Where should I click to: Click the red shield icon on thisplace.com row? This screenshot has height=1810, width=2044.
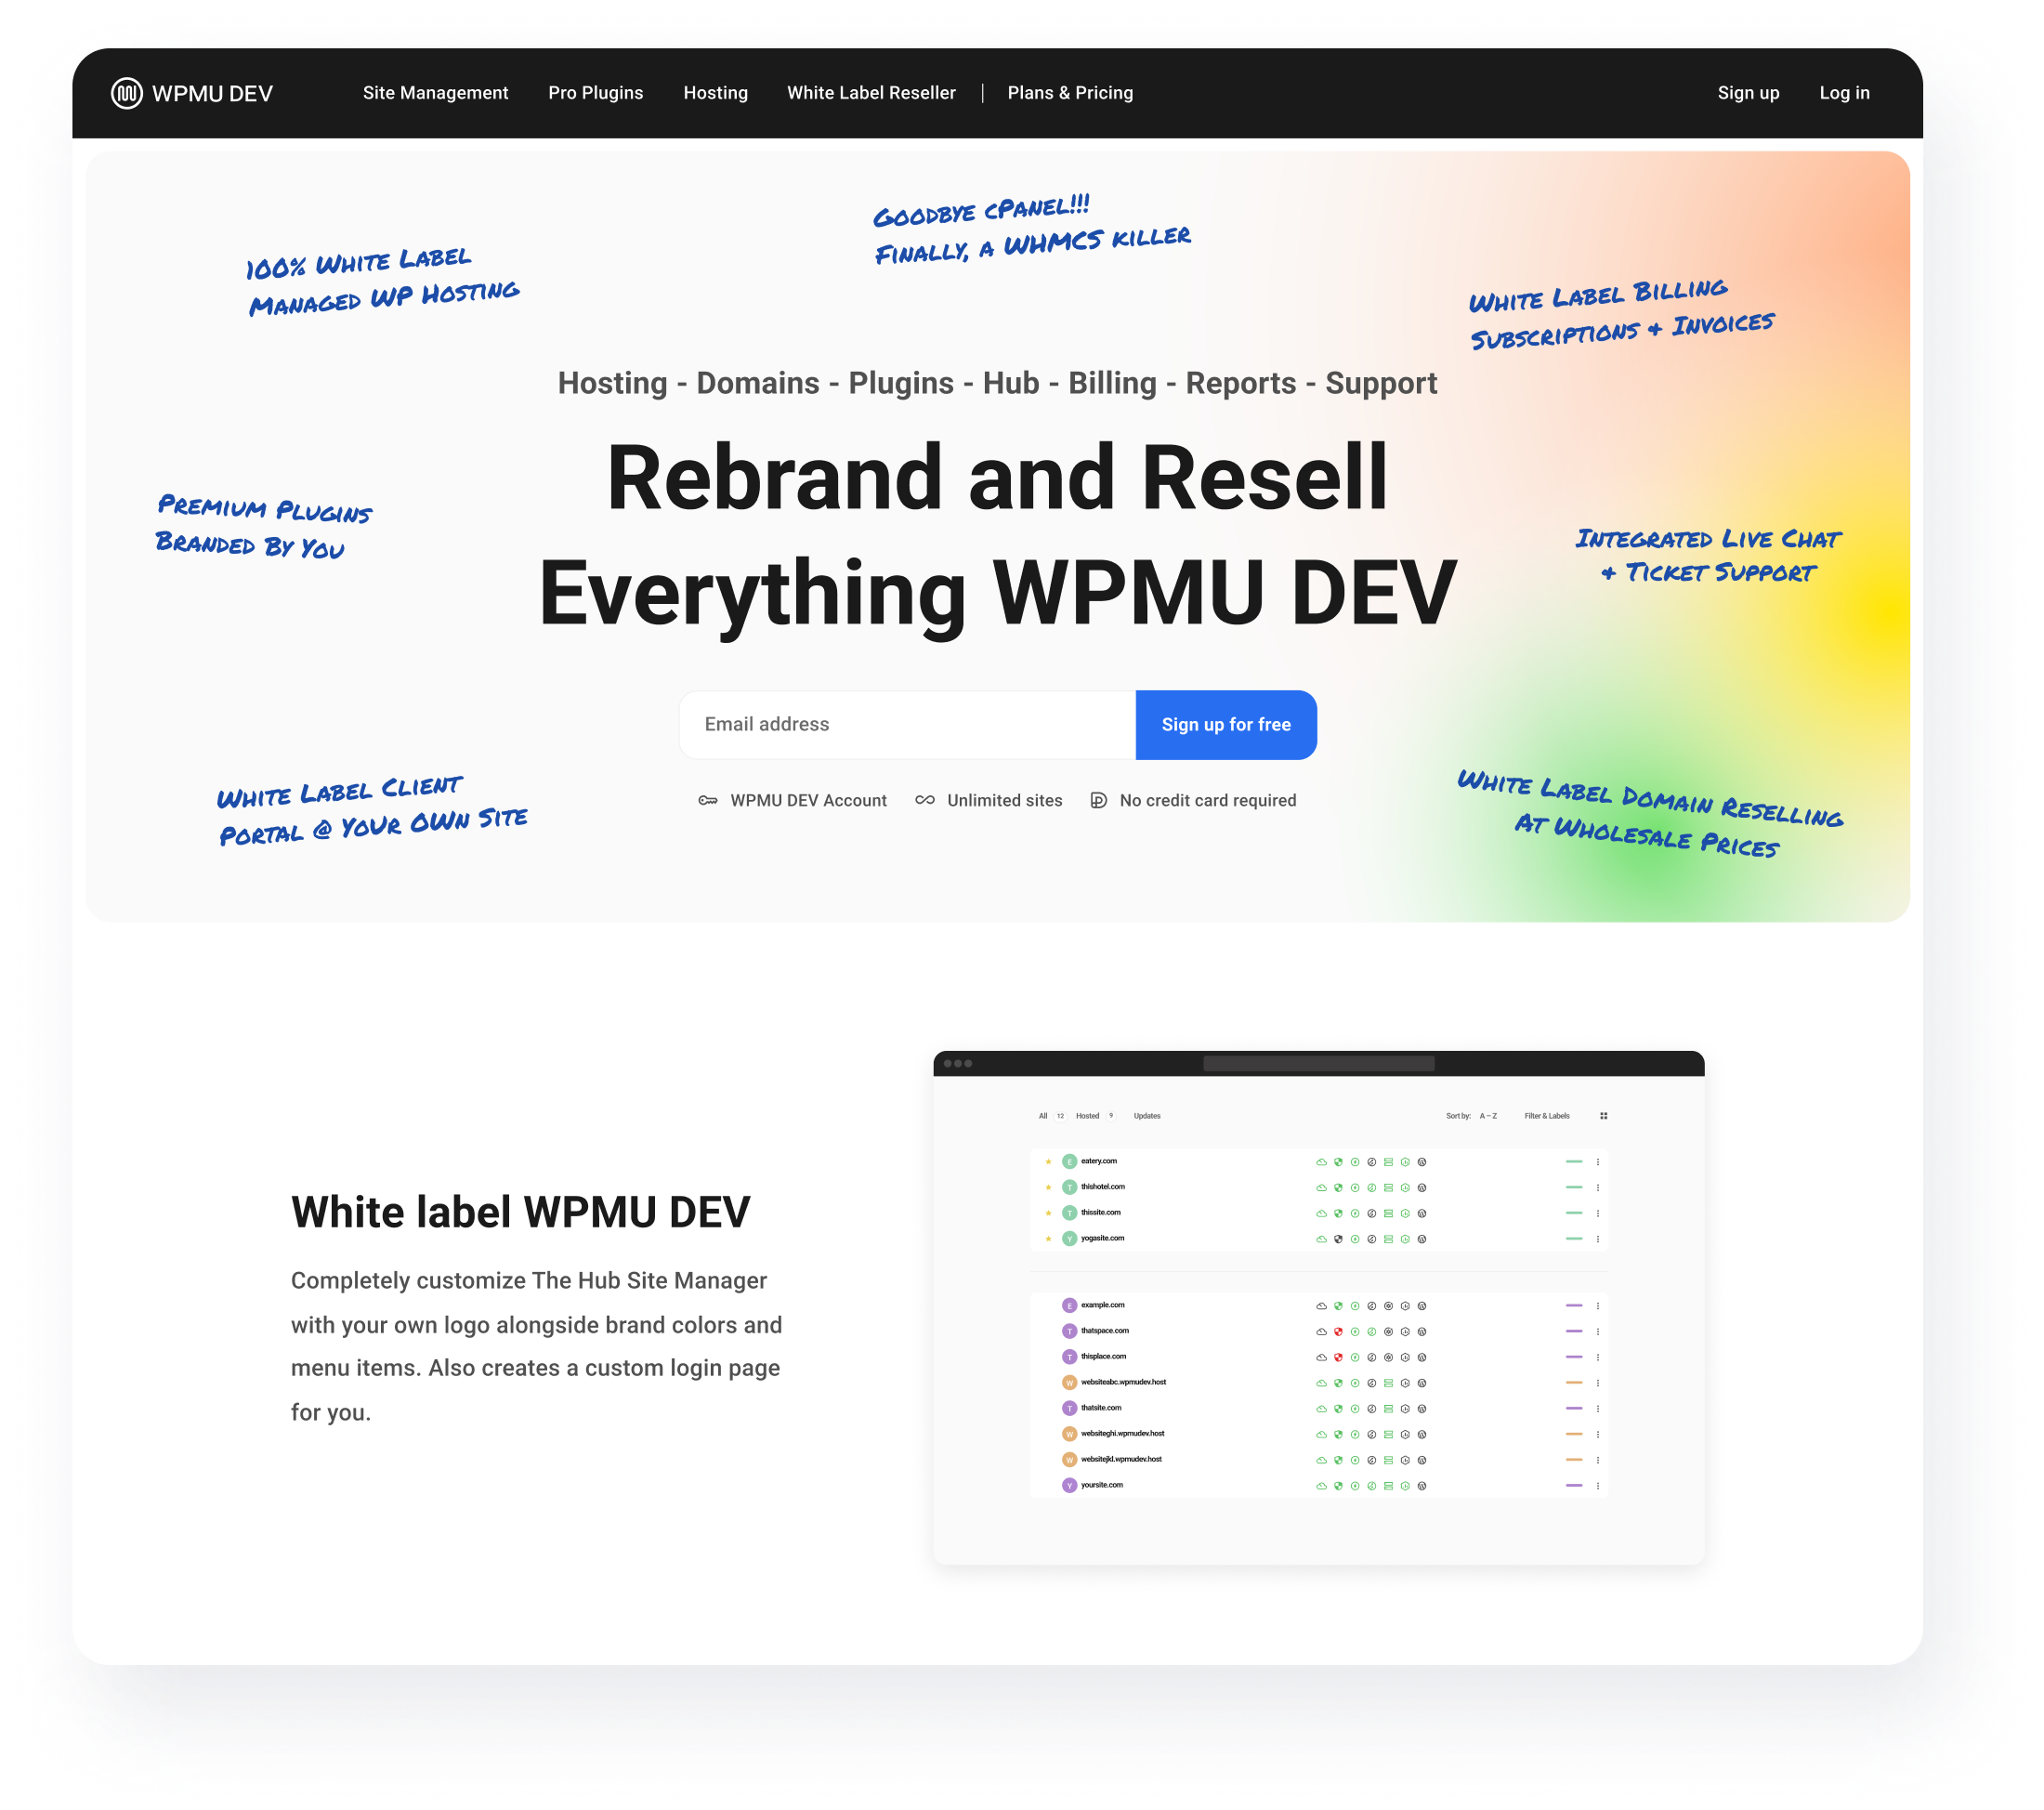tap(1338, 1358)
